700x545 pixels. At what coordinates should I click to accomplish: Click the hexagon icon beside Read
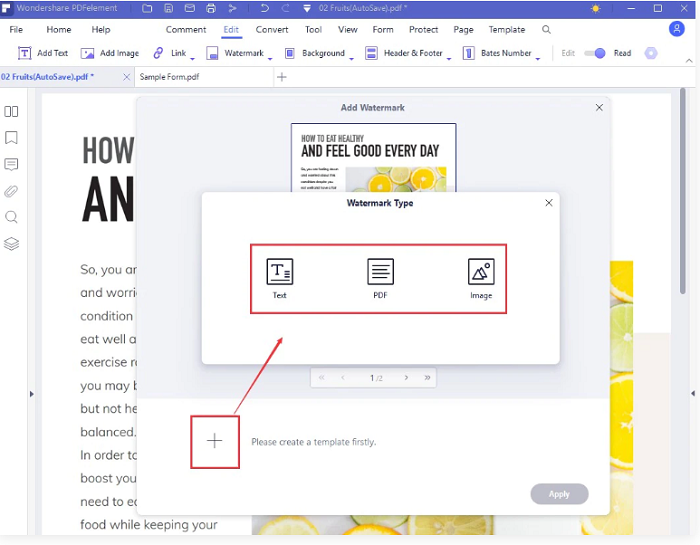[x=651, y=53]
